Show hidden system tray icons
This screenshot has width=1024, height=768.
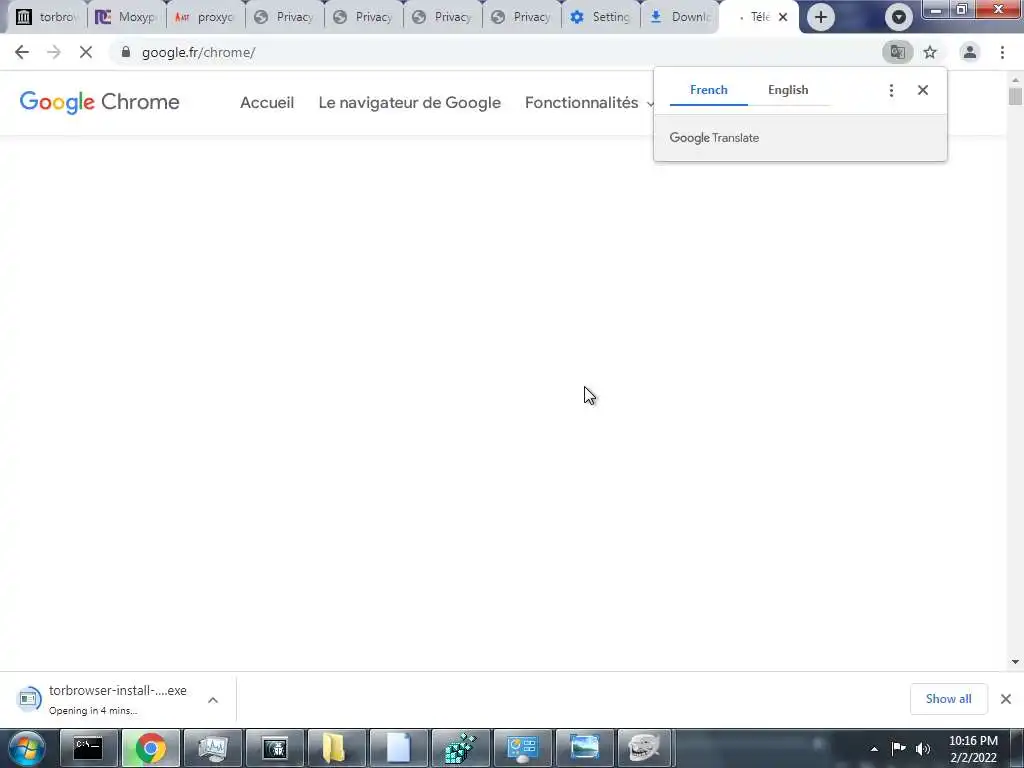(874, 749)
